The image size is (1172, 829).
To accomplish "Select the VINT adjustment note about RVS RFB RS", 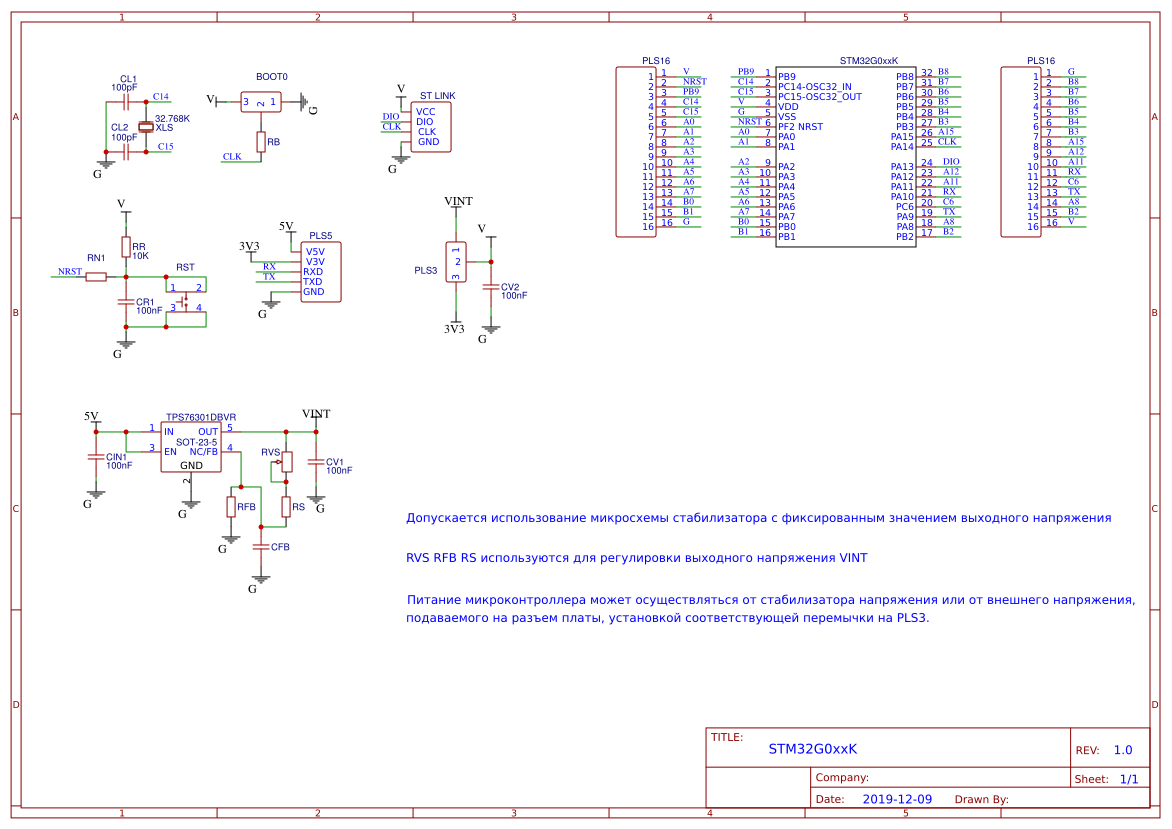I will coord(637,558).
